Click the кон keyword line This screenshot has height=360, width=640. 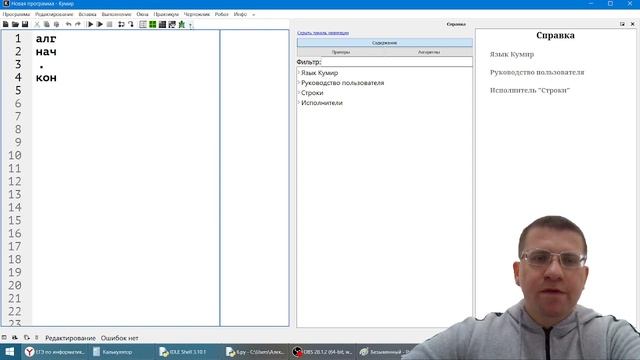[46, 78]
